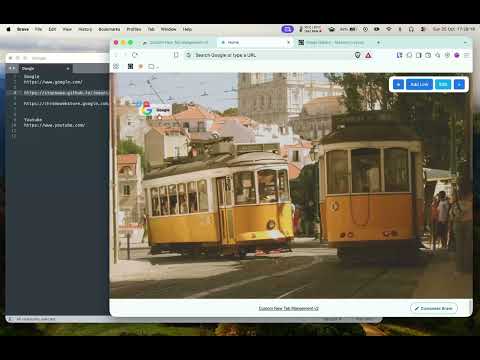
Task: Click the Edit button
Action: point(443,84)
